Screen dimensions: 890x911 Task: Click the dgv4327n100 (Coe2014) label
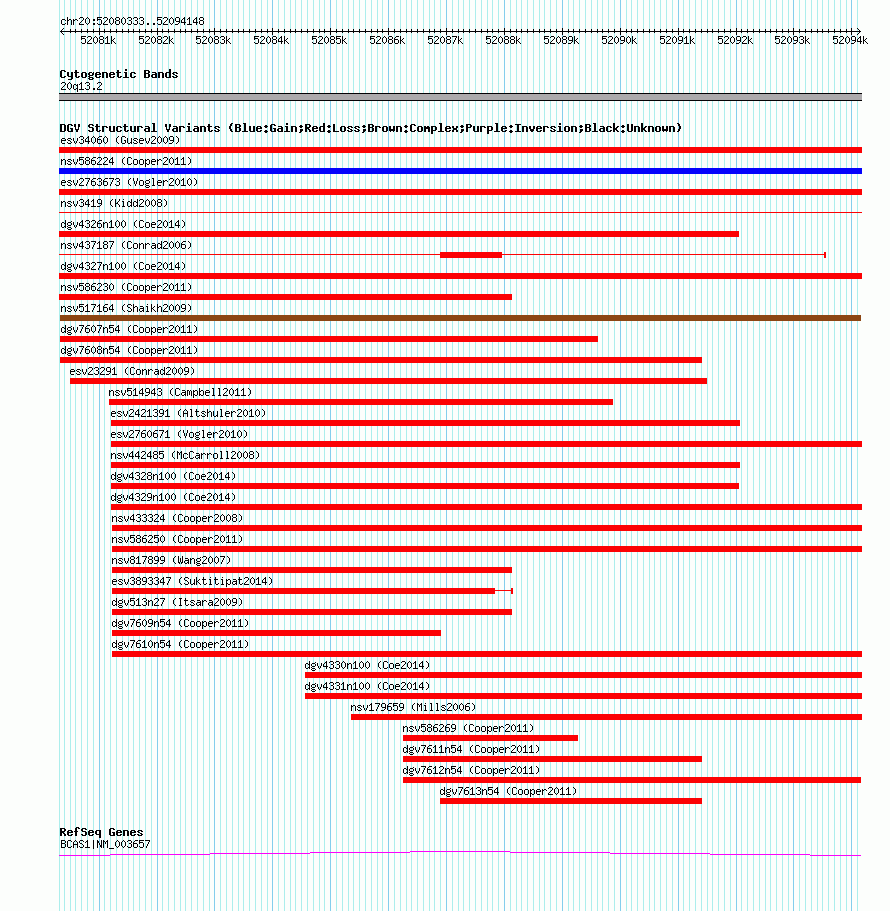point(123,266)
